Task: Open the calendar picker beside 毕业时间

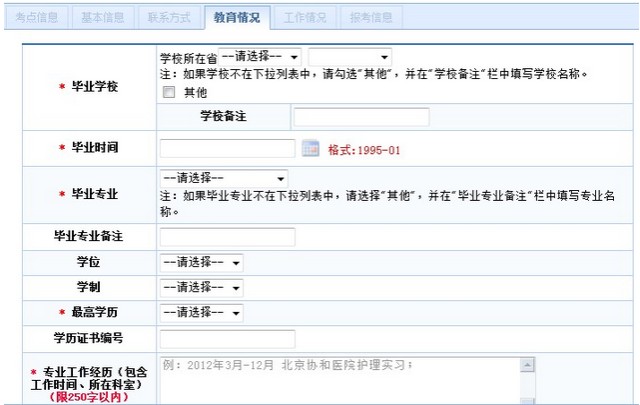Action: coord(310,149)
